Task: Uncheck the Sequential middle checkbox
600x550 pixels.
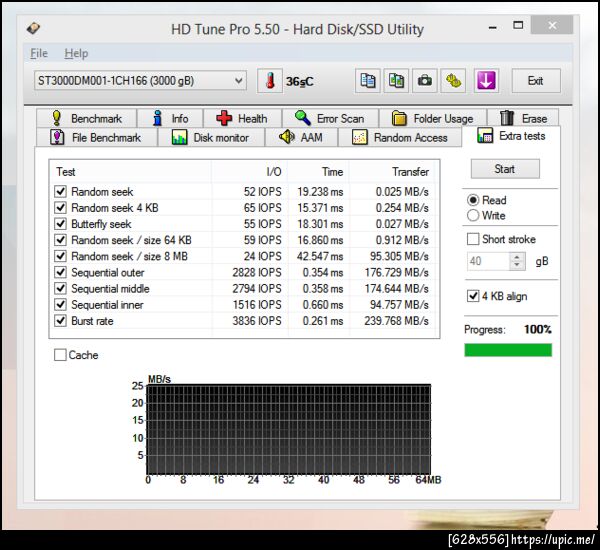Action: point(60,288)
